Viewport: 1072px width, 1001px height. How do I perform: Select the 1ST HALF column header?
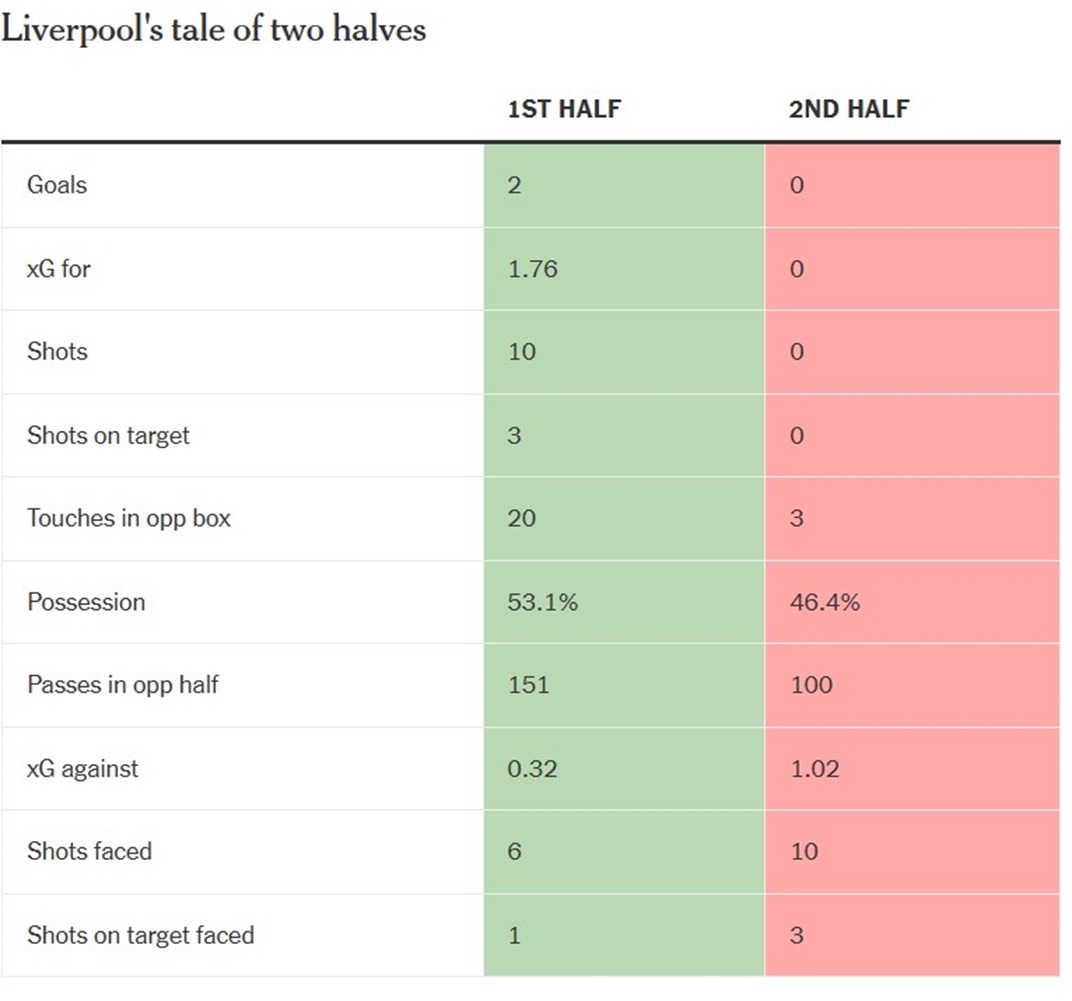[x=564, y=109]
